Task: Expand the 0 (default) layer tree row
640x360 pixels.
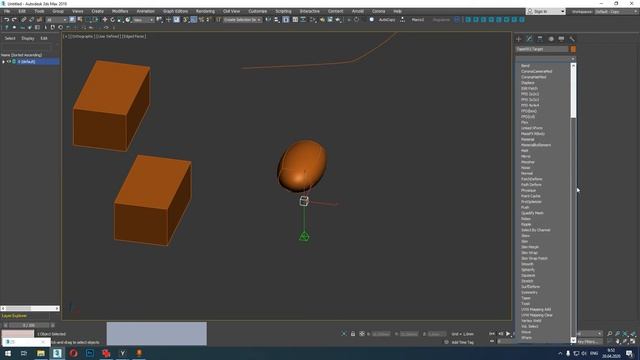Action: pyautogui.click(x=4, y=62)
